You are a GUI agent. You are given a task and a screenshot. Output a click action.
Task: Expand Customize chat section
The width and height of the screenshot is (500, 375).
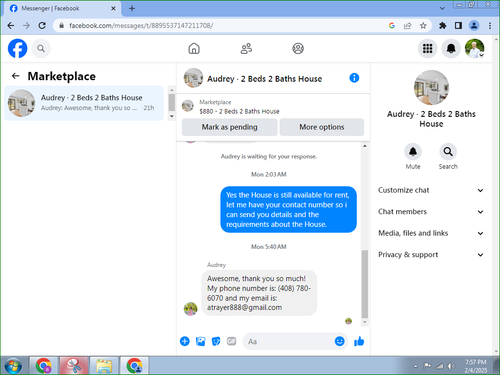(x=431, y=190)
